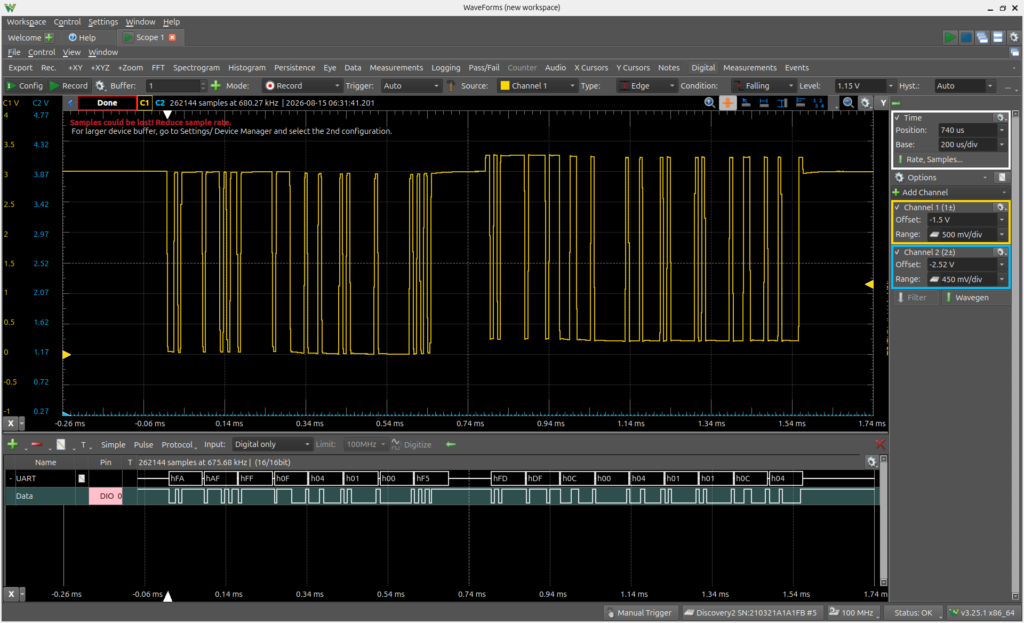Open the Type dropdown showing Edge
The height and width of the screenshot is (623, 1024).
tap(647, 86)
